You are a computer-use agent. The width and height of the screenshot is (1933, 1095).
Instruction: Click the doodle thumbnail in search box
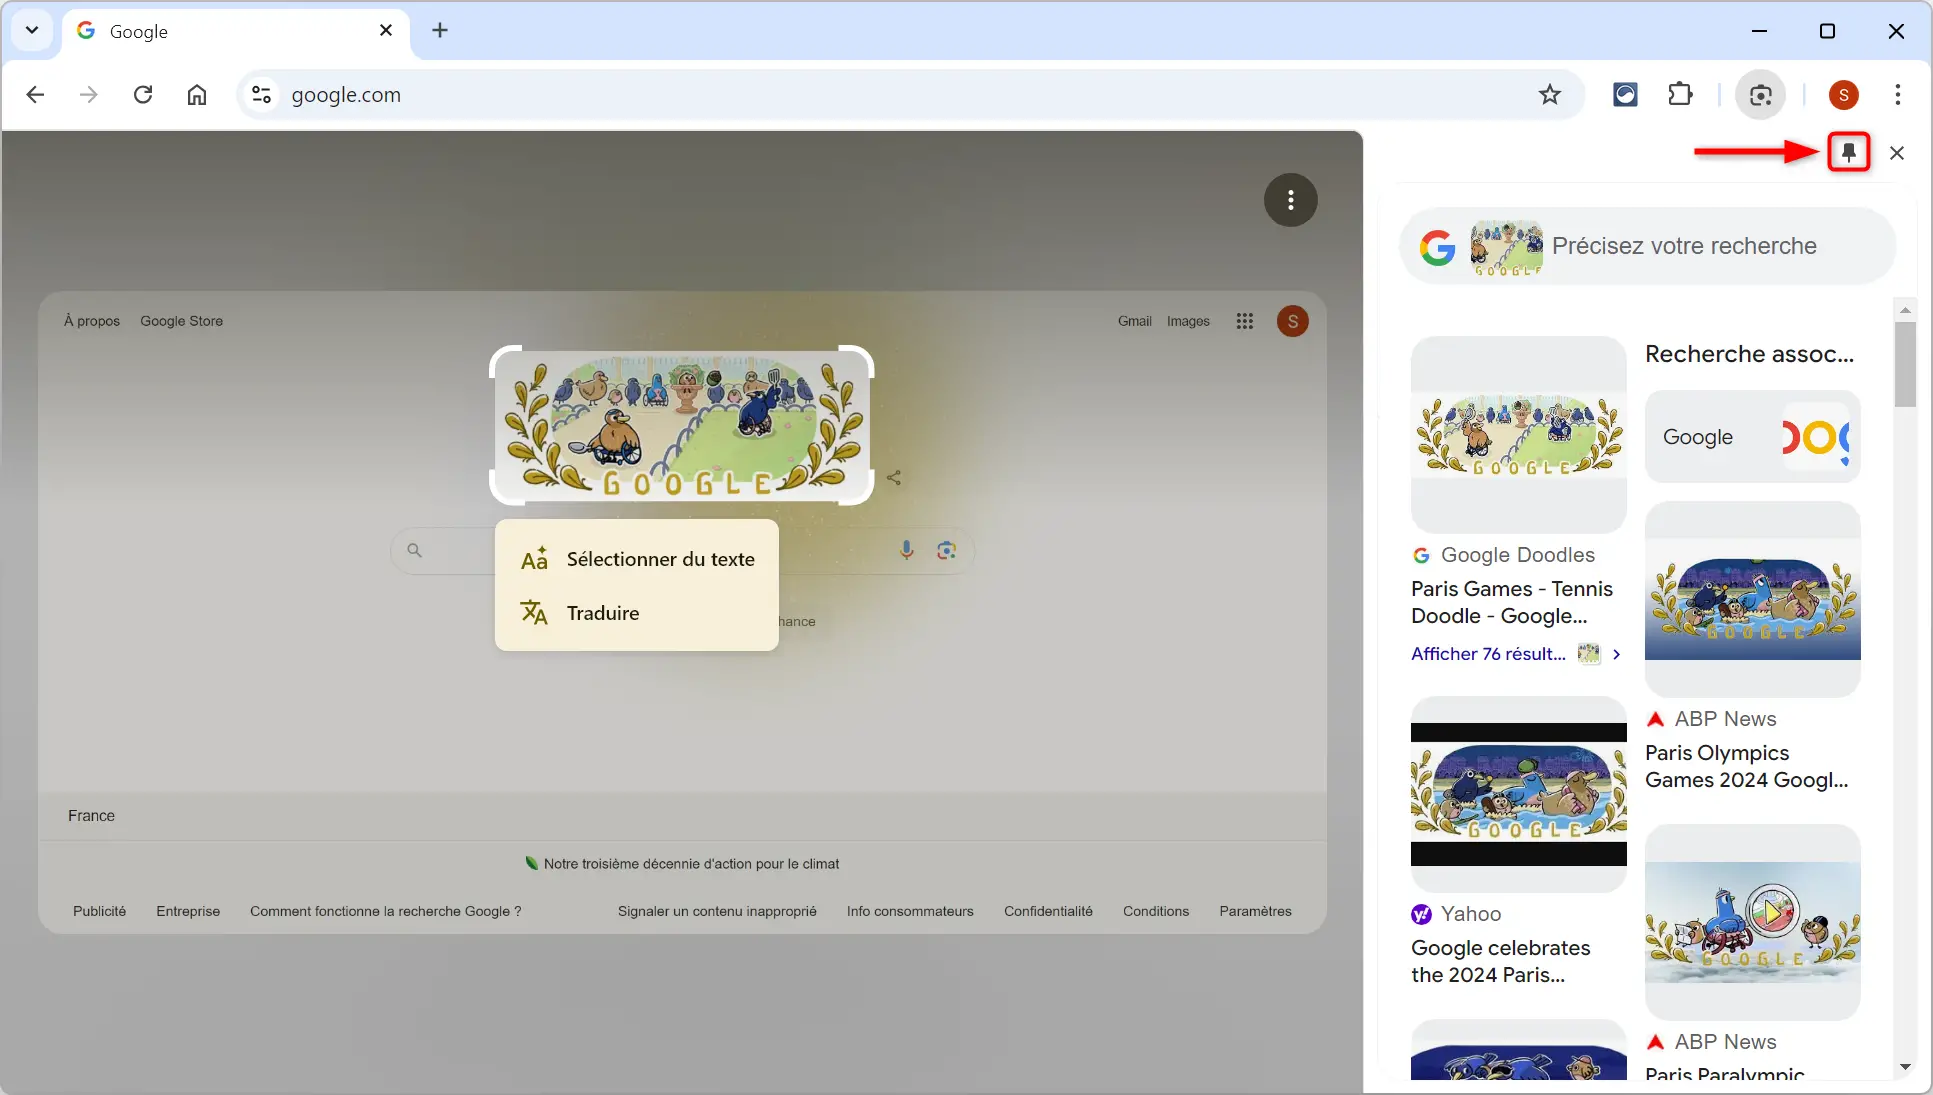pos(1507,247)
